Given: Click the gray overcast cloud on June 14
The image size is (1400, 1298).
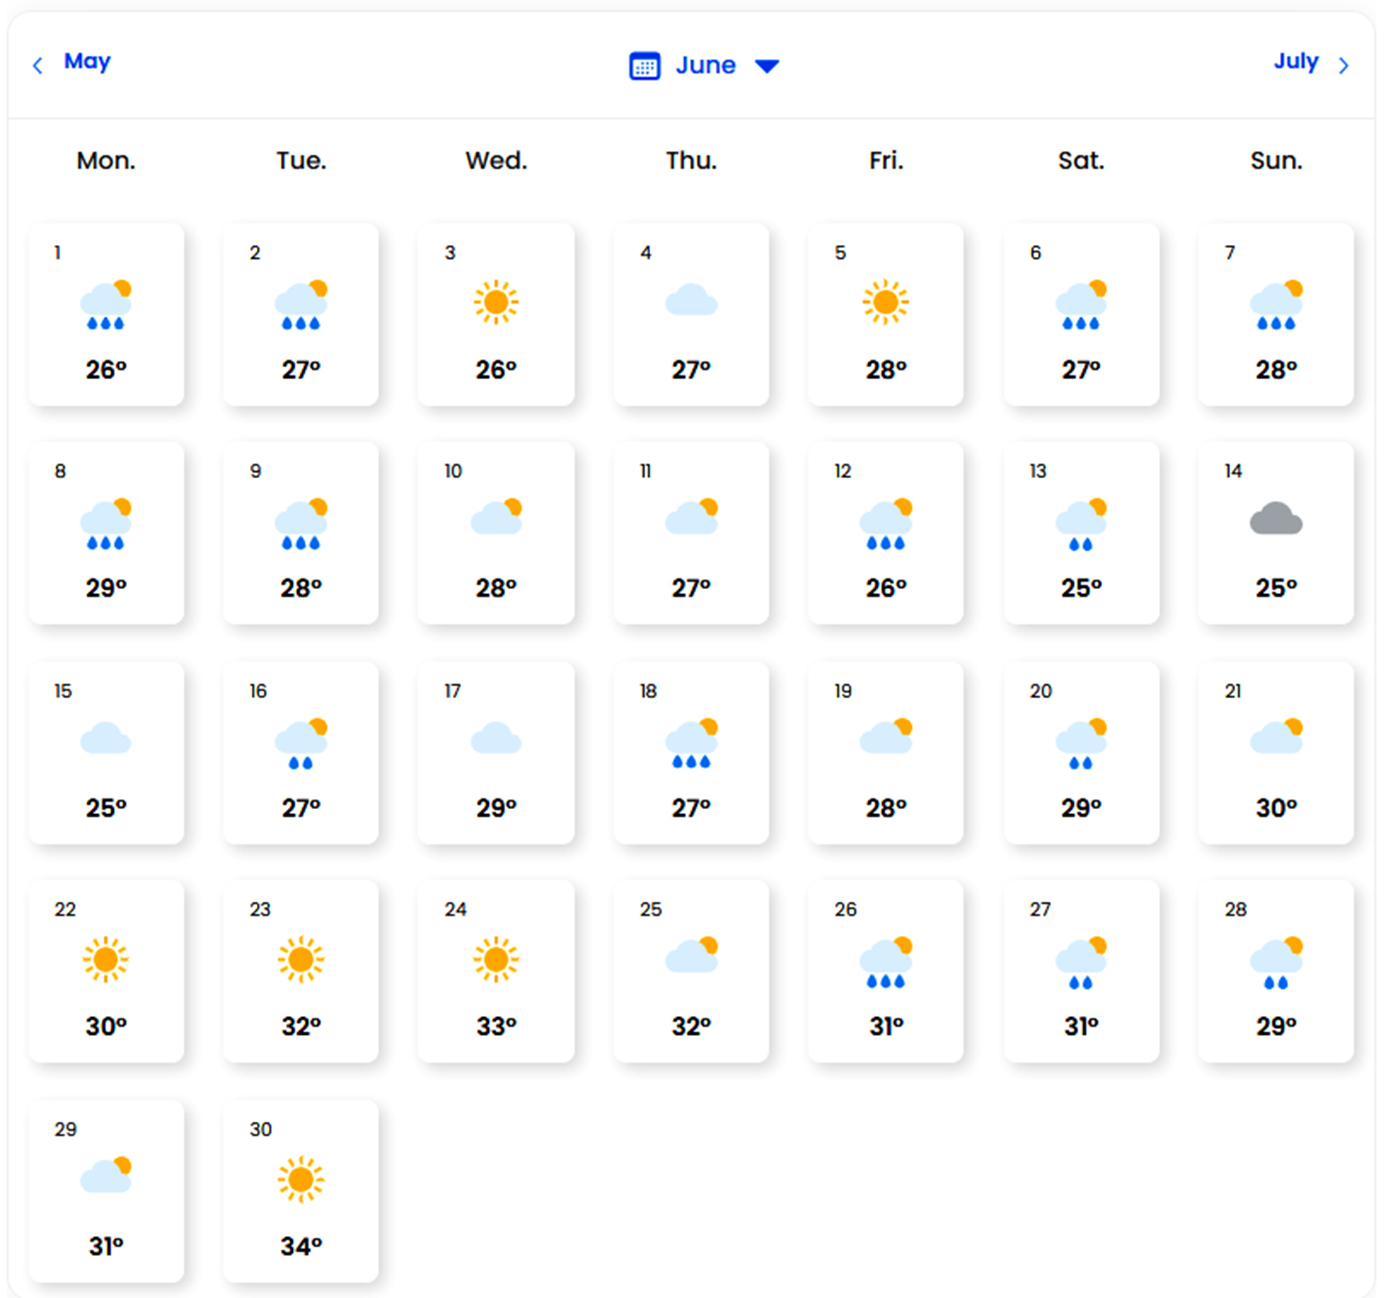Looking at the screenshot, I should 1276,520.
